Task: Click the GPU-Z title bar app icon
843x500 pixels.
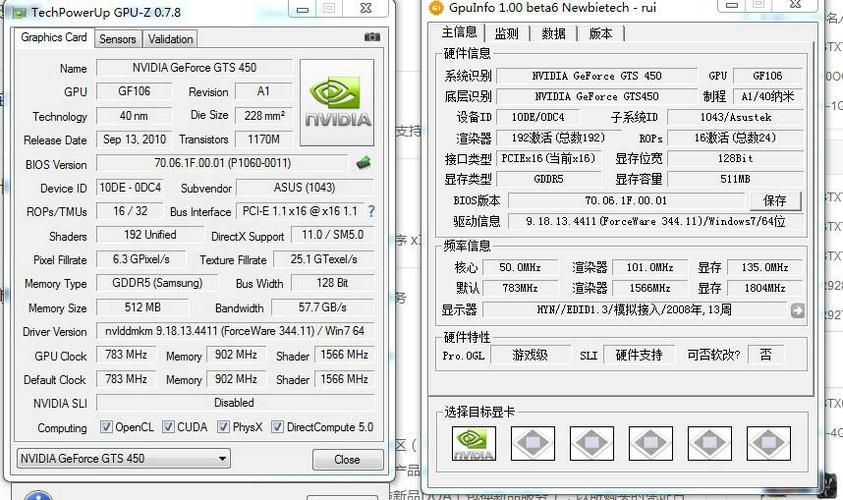Action: (20, 12)
